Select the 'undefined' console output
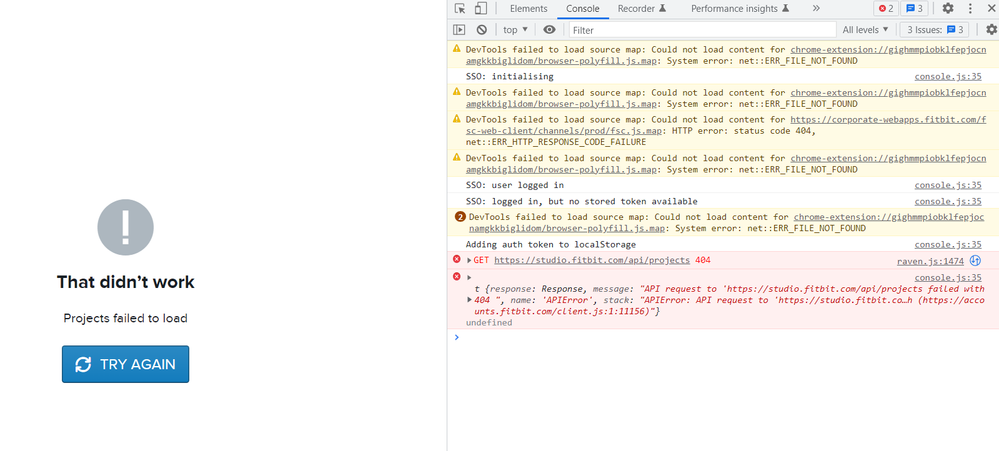The width and height of the screenshot is (999, 451). 489,323
